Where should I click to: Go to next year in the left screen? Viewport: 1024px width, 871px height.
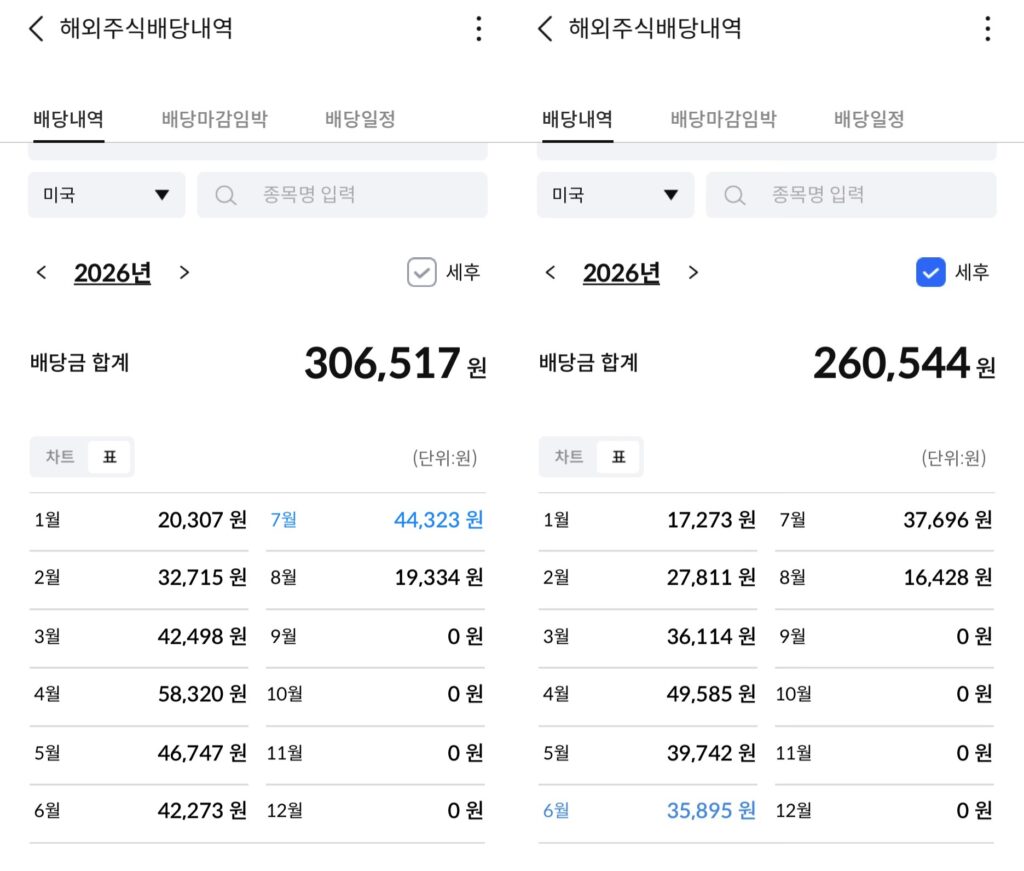184,272
